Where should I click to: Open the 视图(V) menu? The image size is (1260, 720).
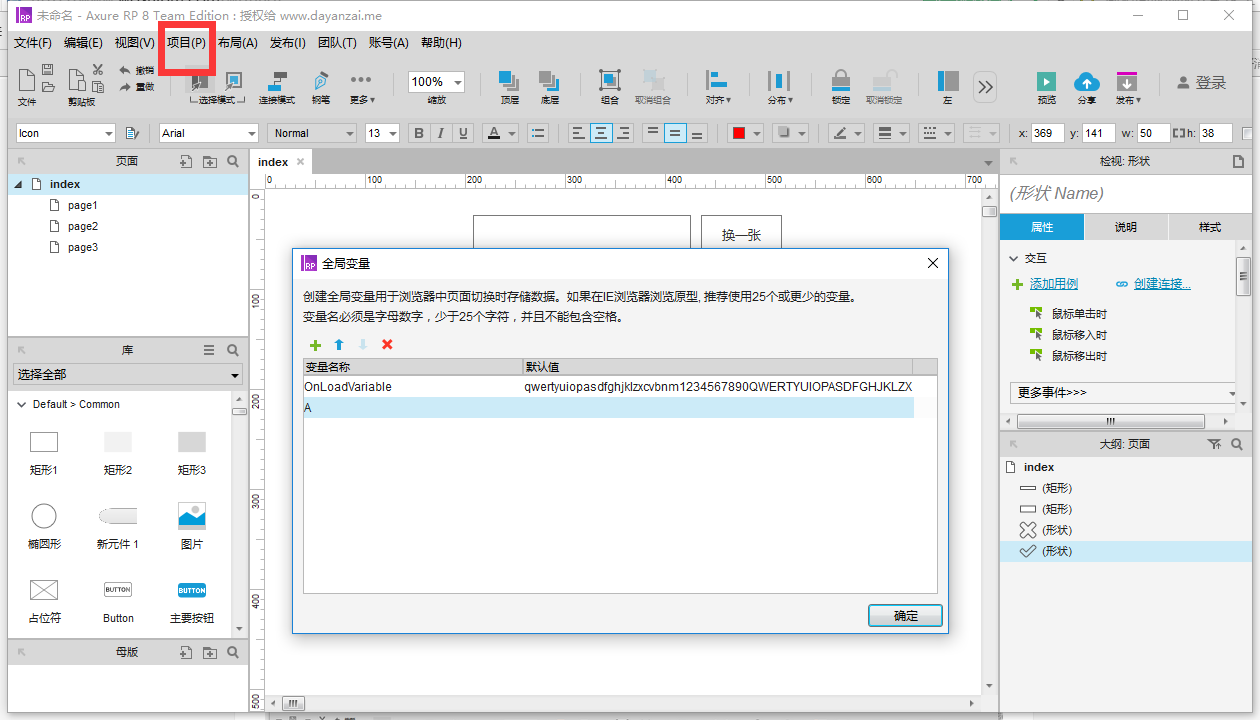[x=135, y=43]
